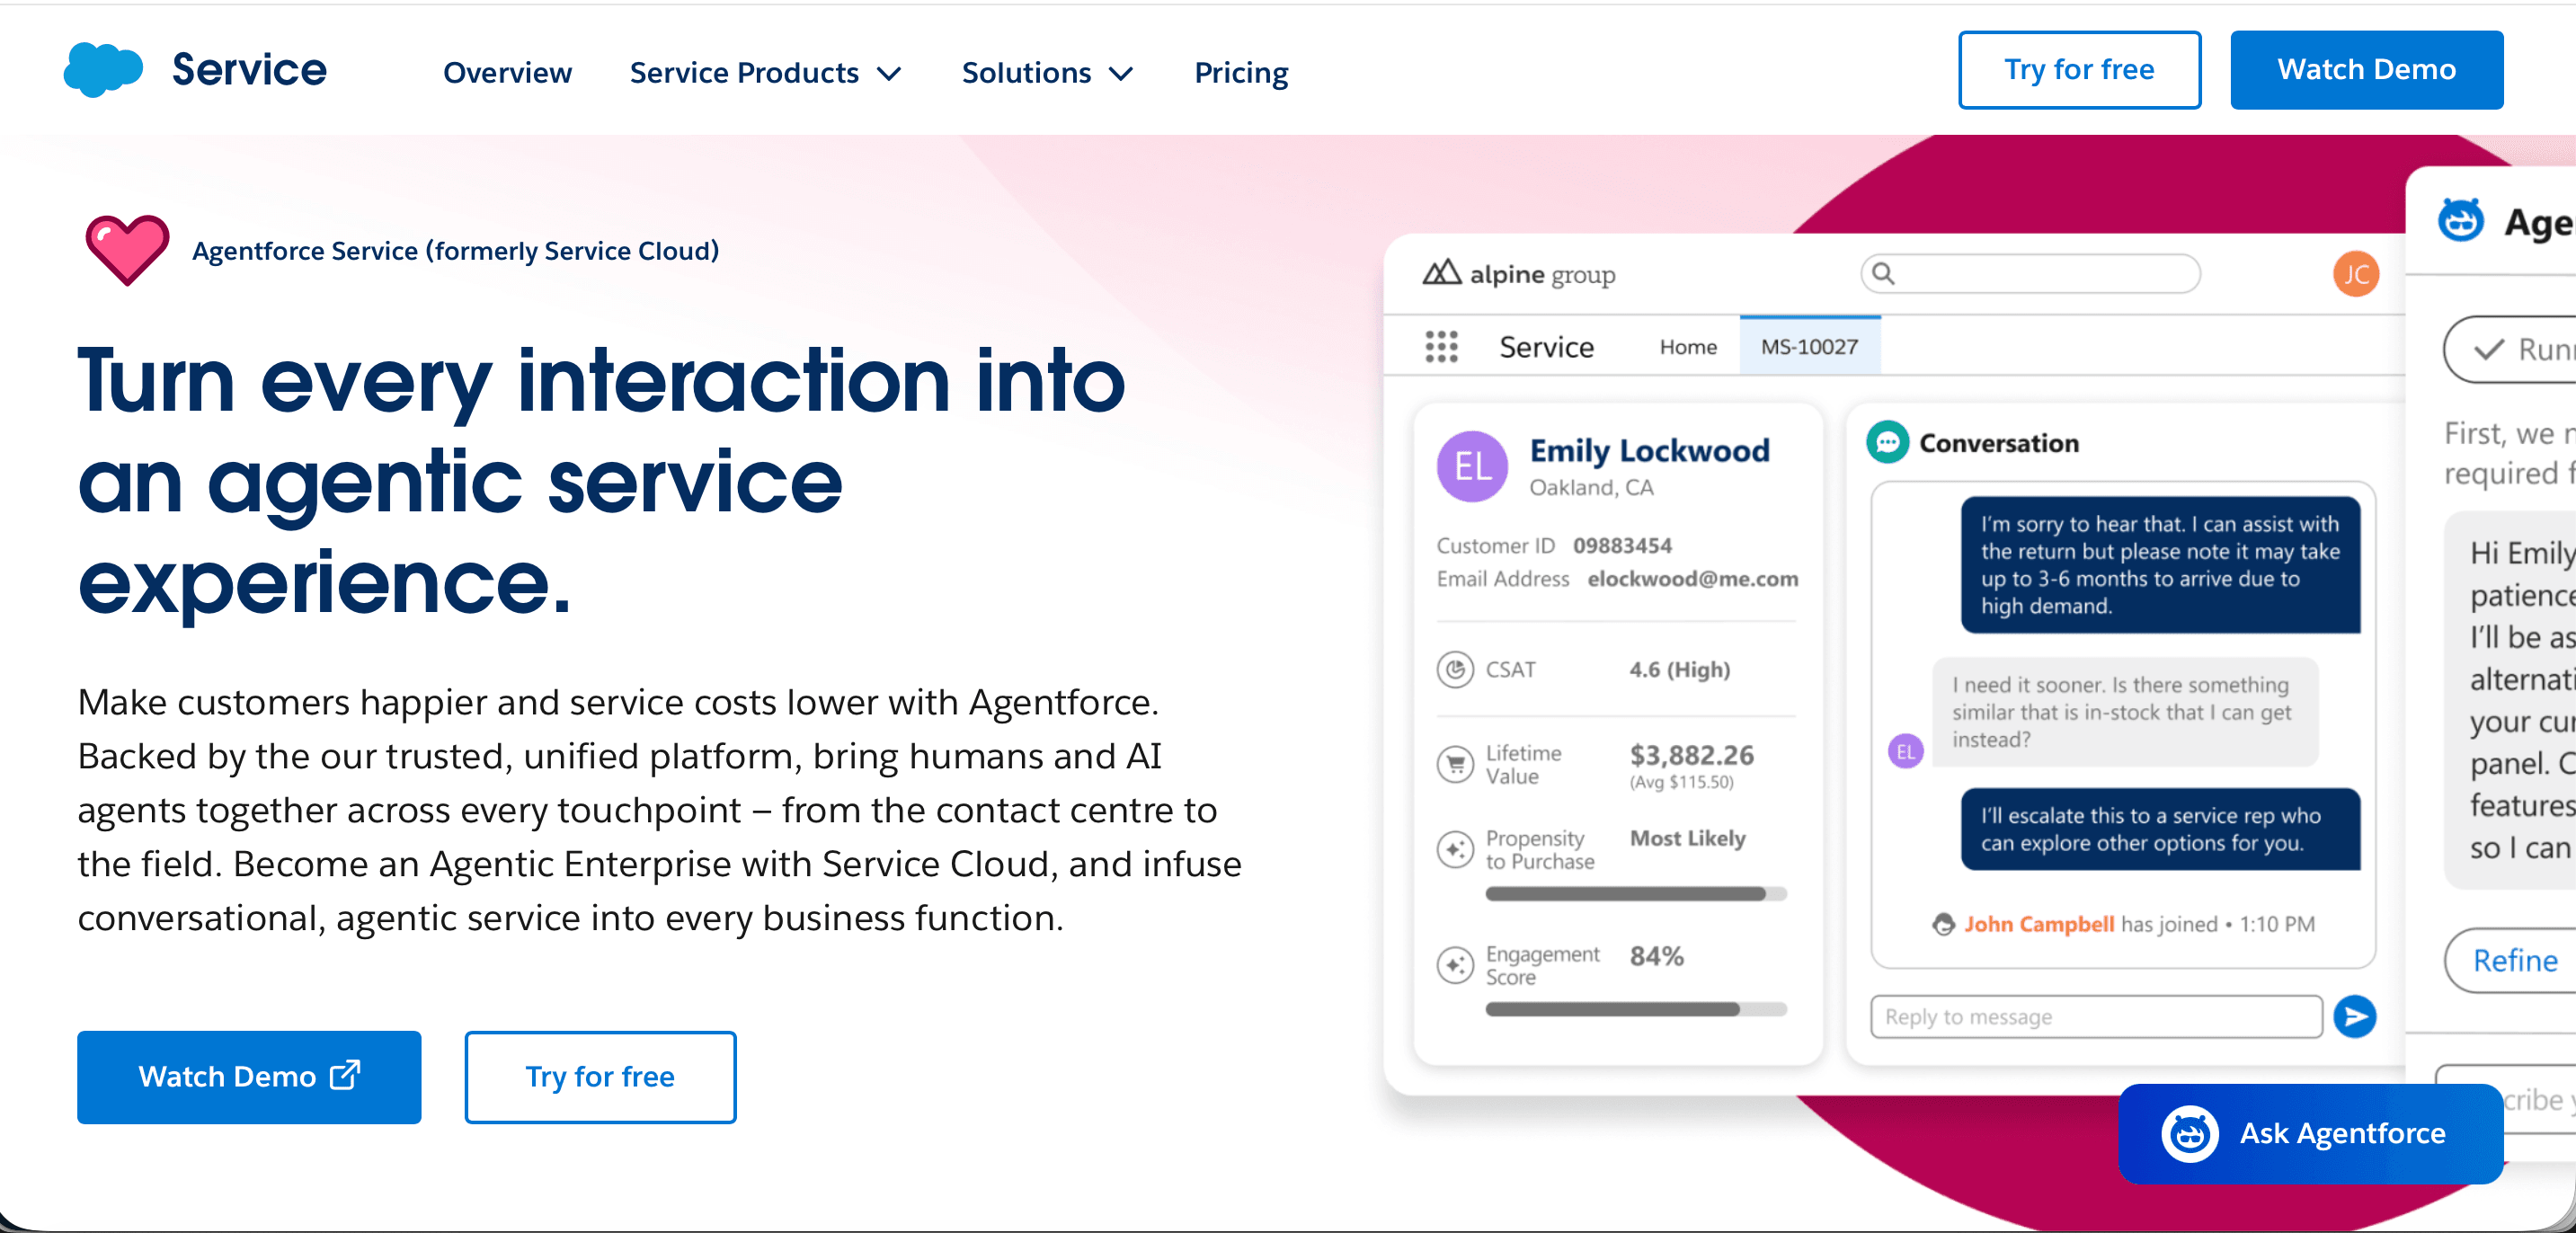The width and height of the screenshot is (2576, 1233).
Task: Click the 84% engagement score value
Action: (1656, 956)
